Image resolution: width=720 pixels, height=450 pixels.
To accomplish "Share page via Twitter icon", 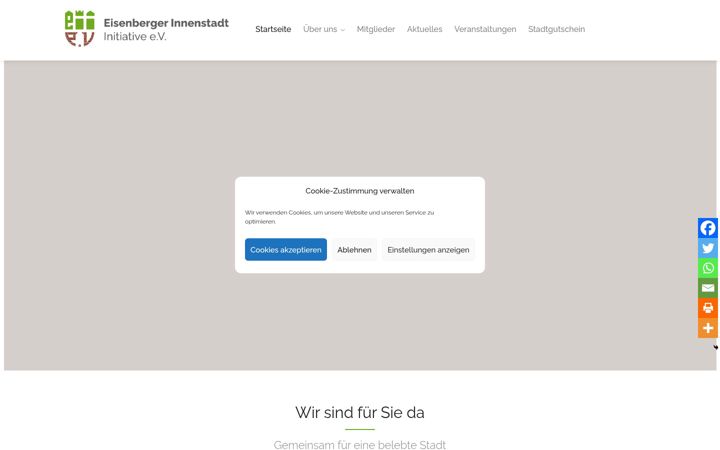I will tap(708, 248).
